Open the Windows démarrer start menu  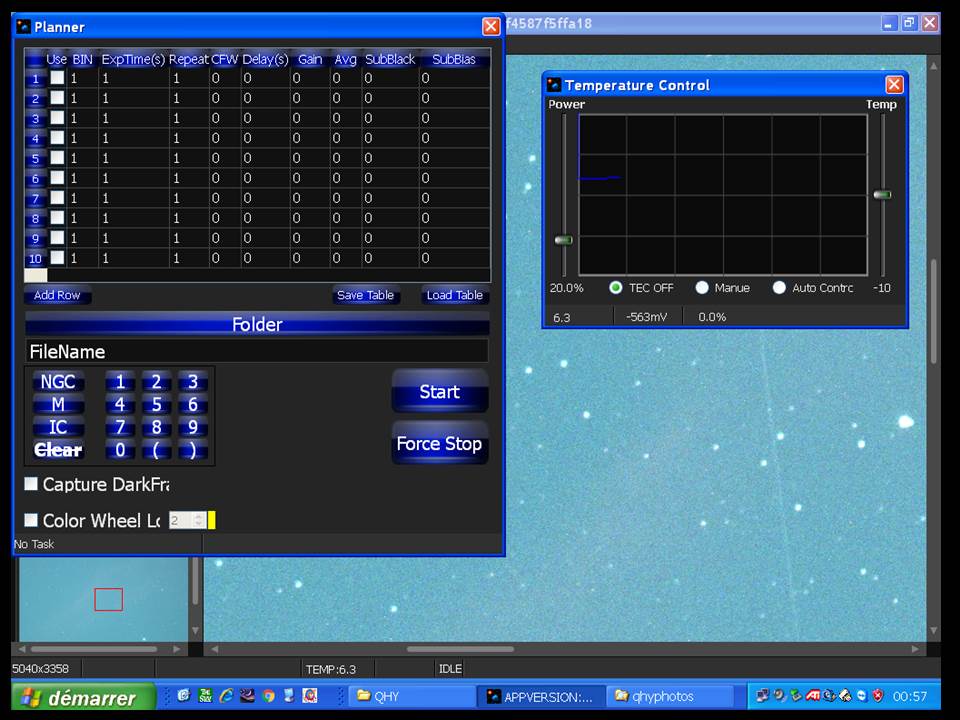[x=83, y=696]
